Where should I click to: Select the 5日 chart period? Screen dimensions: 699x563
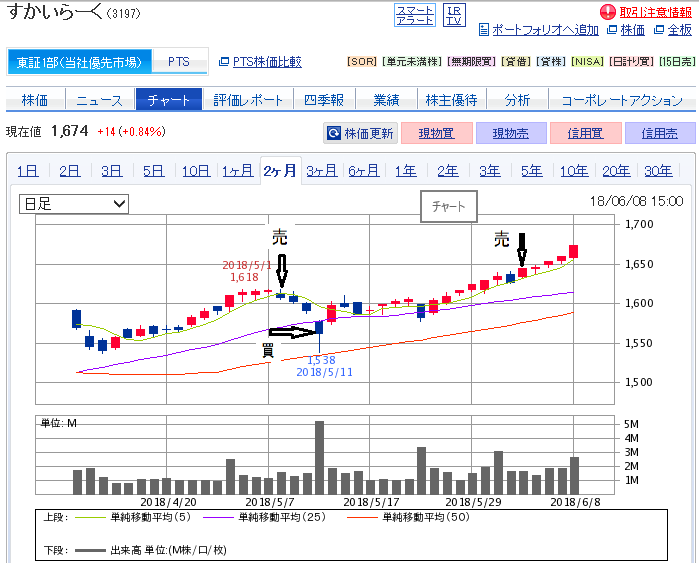153,170
